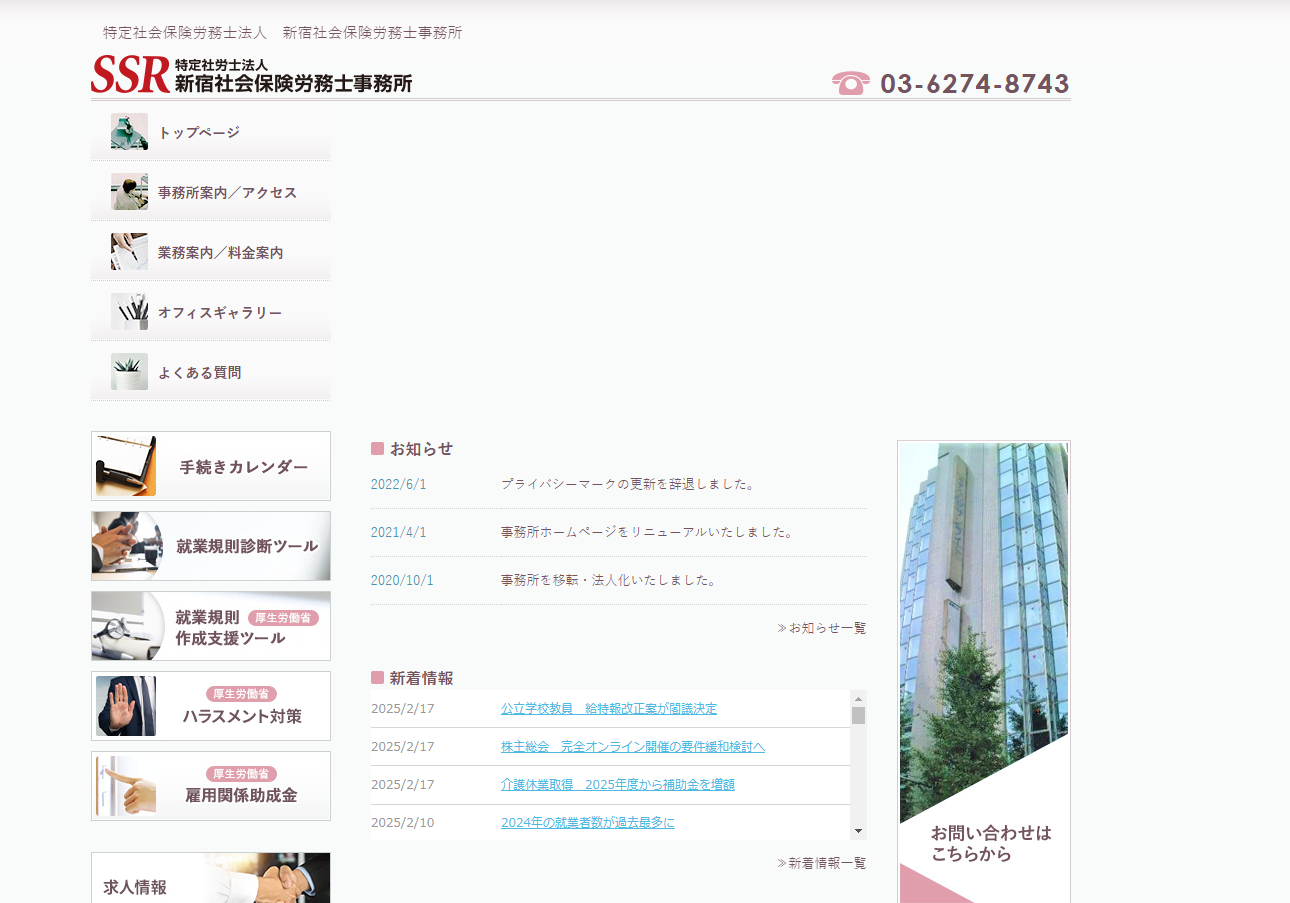Open 事務所案内／アクセス menu item
1290x903 pixels.
tap(211, 192)
